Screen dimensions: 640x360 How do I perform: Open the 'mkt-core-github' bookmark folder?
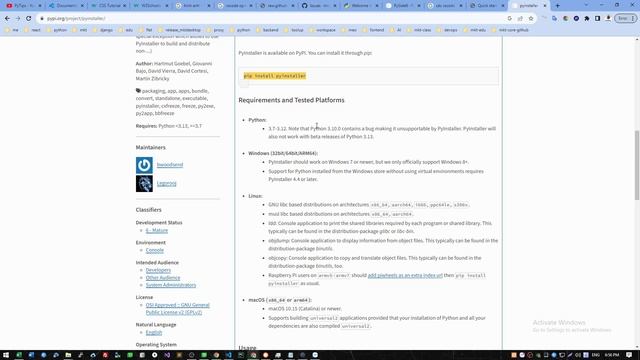click(x=510, y=30)
